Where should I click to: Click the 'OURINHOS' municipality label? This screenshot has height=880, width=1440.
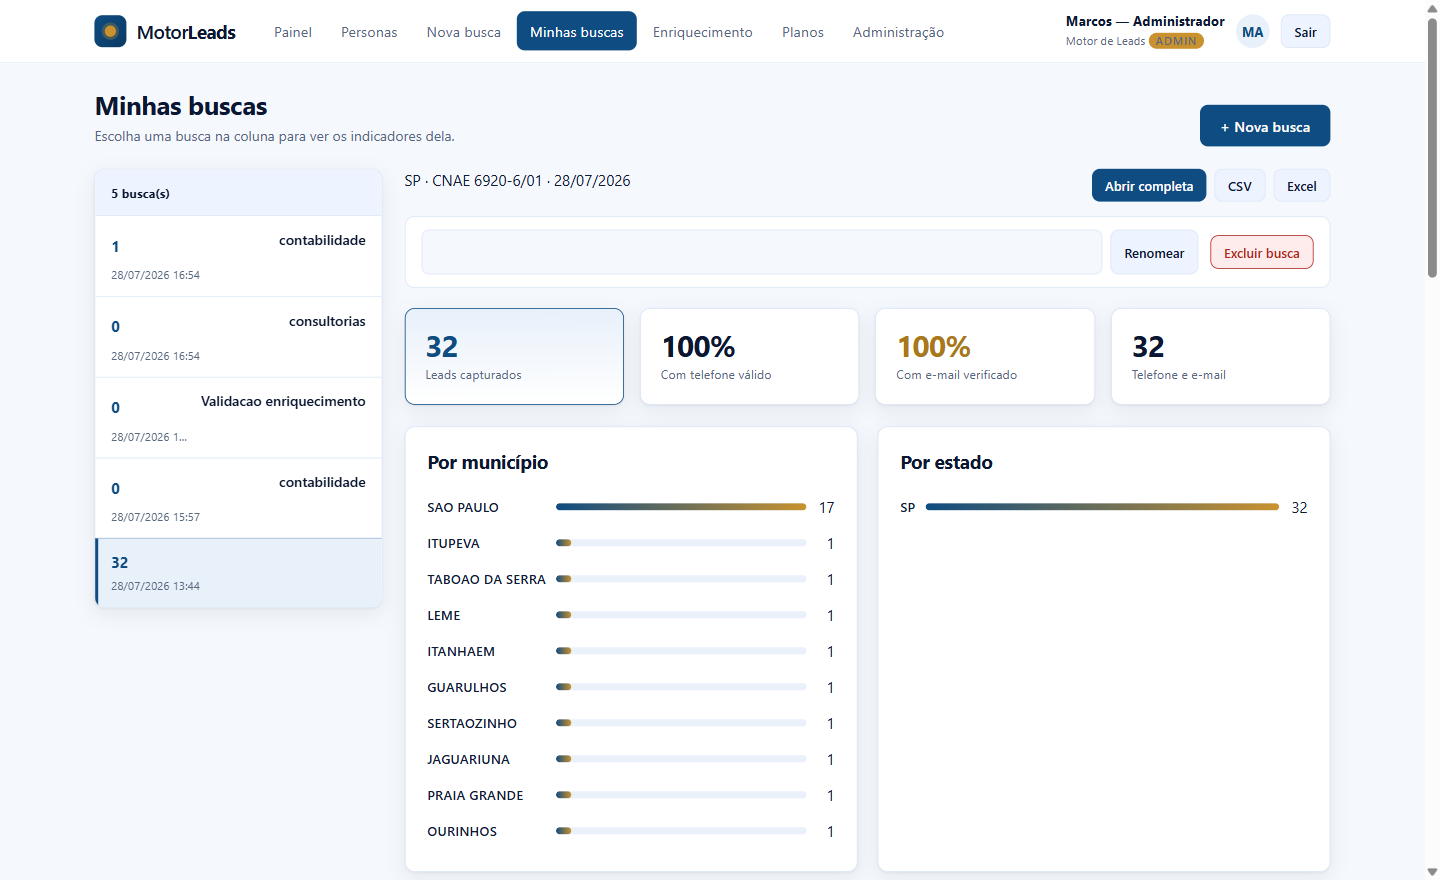pyautogui.click(x=462, y=832)
